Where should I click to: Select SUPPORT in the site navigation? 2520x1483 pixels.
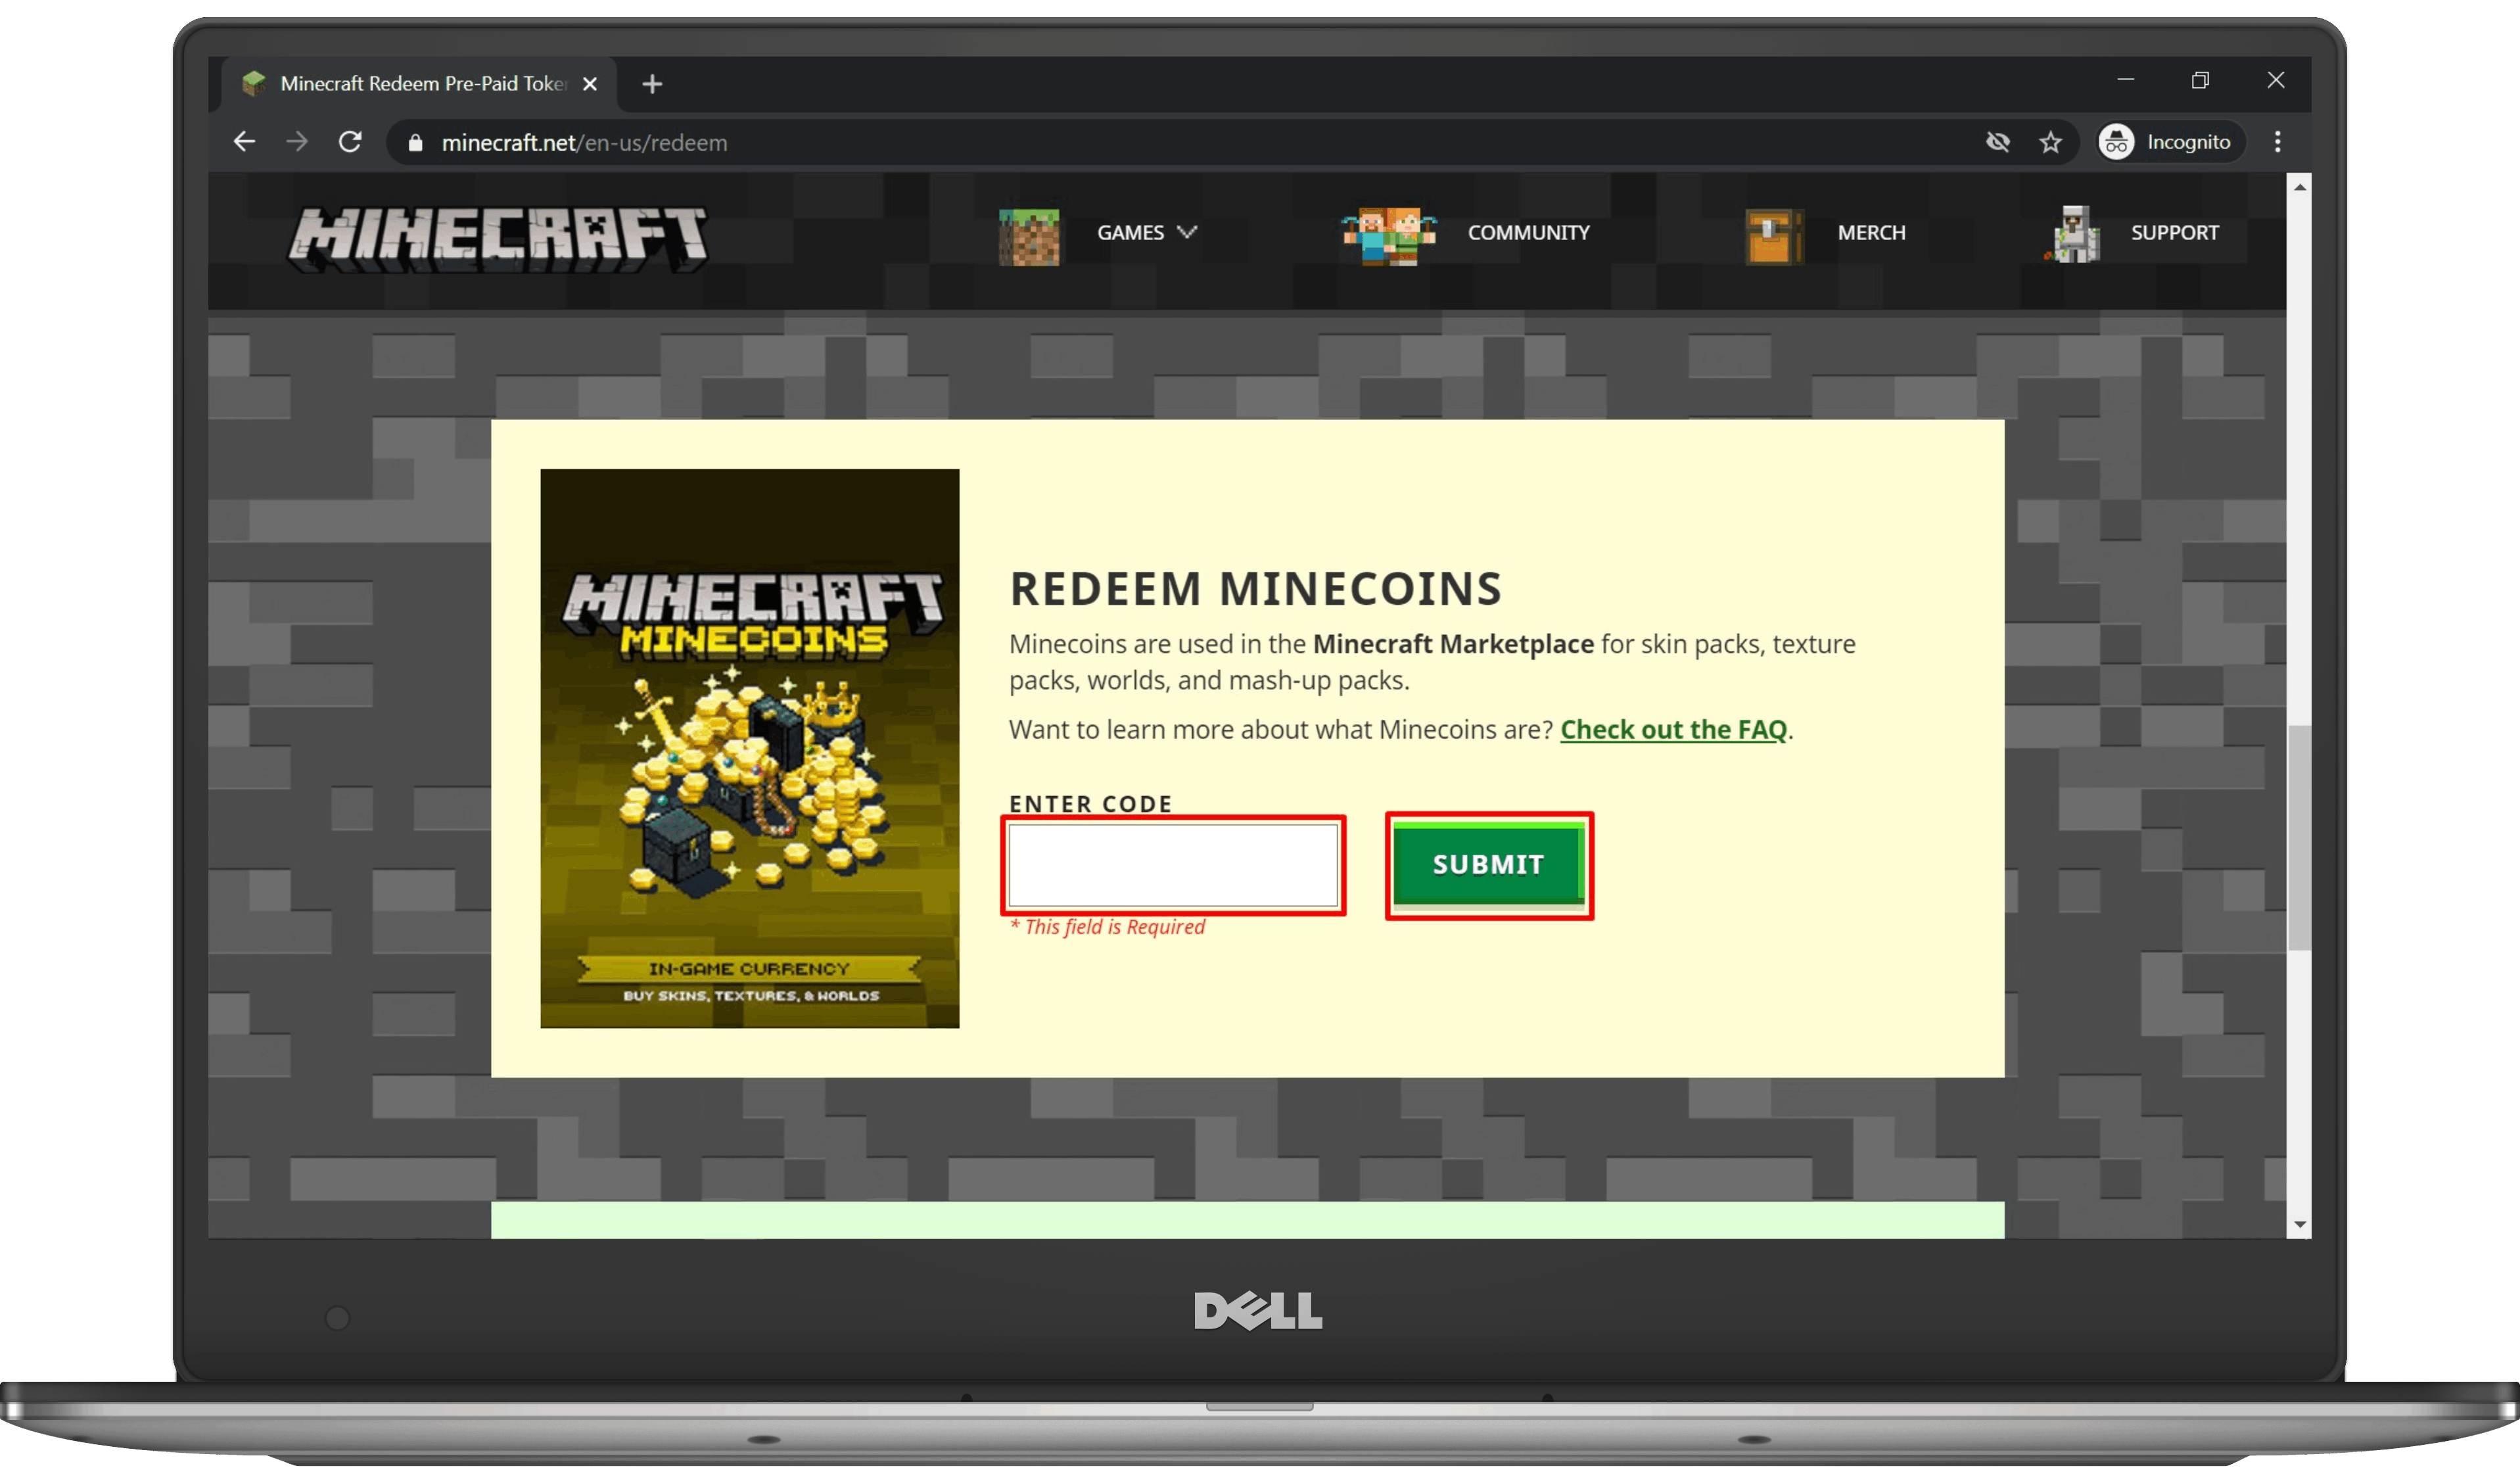click(2175, 232)
